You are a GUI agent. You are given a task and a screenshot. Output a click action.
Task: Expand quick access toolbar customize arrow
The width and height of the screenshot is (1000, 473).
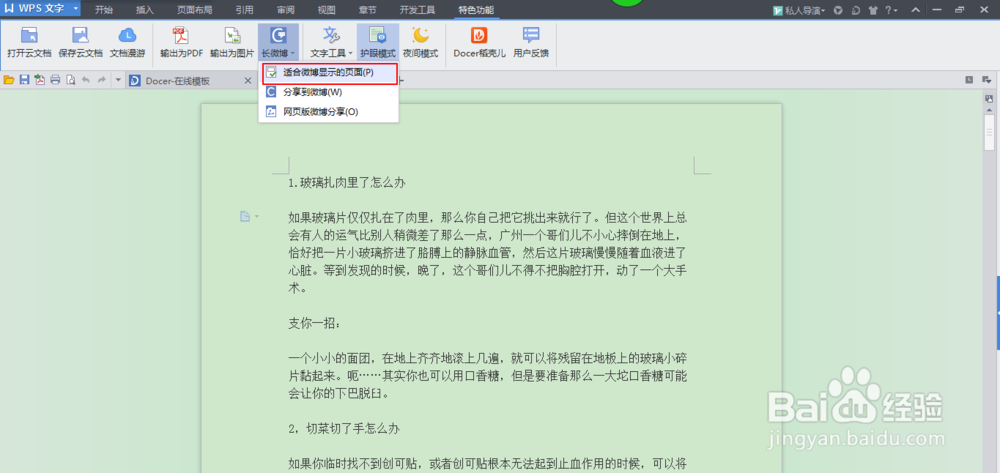[x=118, y=80]
